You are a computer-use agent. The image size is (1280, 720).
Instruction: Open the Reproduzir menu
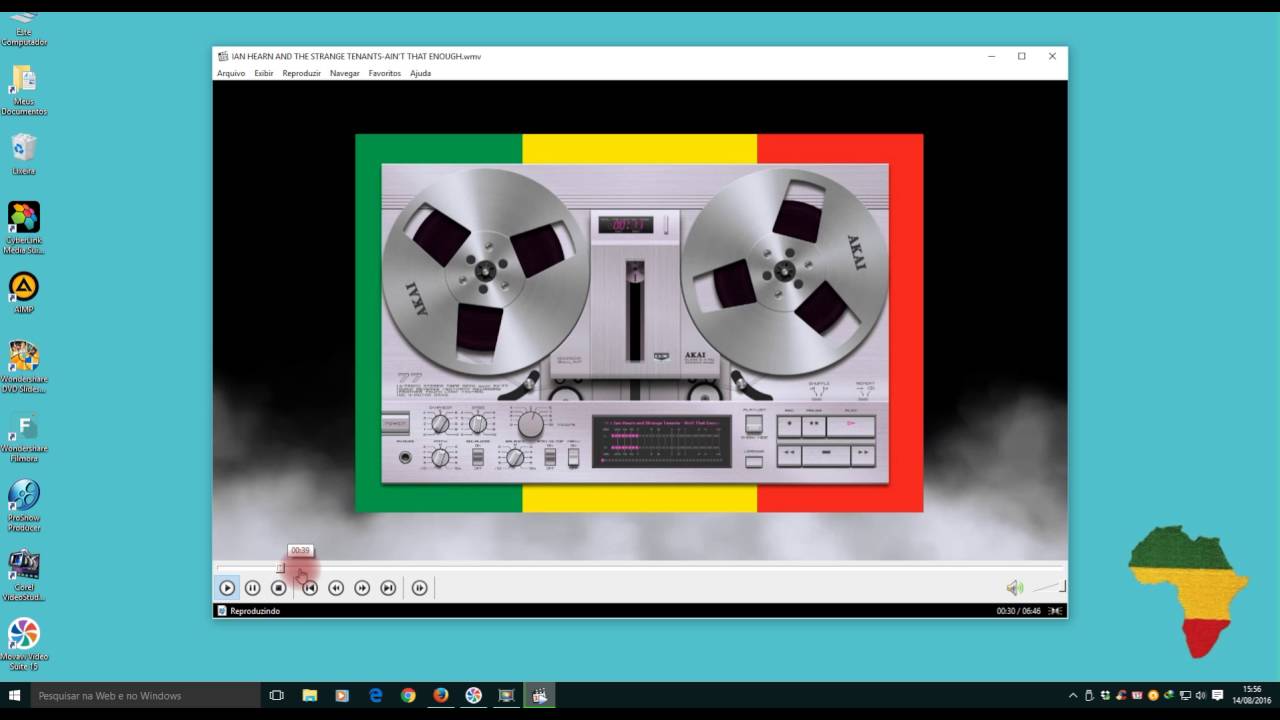pyautogui.click(x=302, y=73)
